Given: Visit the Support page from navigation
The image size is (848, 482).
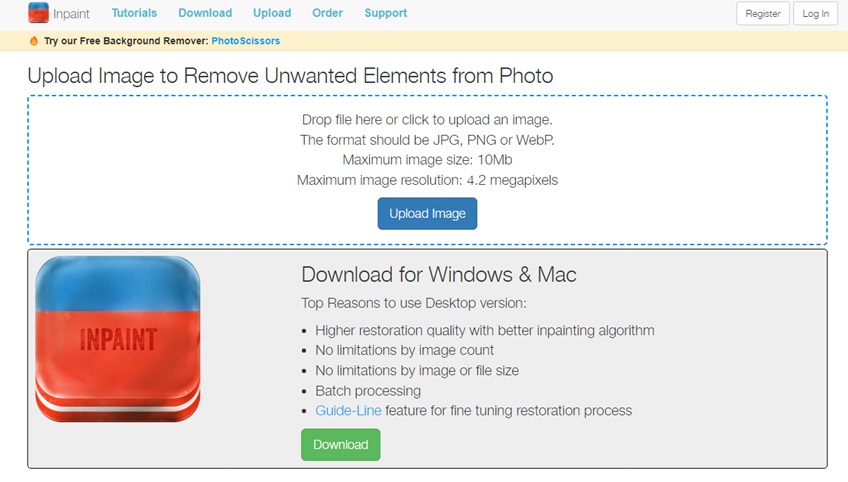Looking at the screenshot, I should click(x=386, y=13).
